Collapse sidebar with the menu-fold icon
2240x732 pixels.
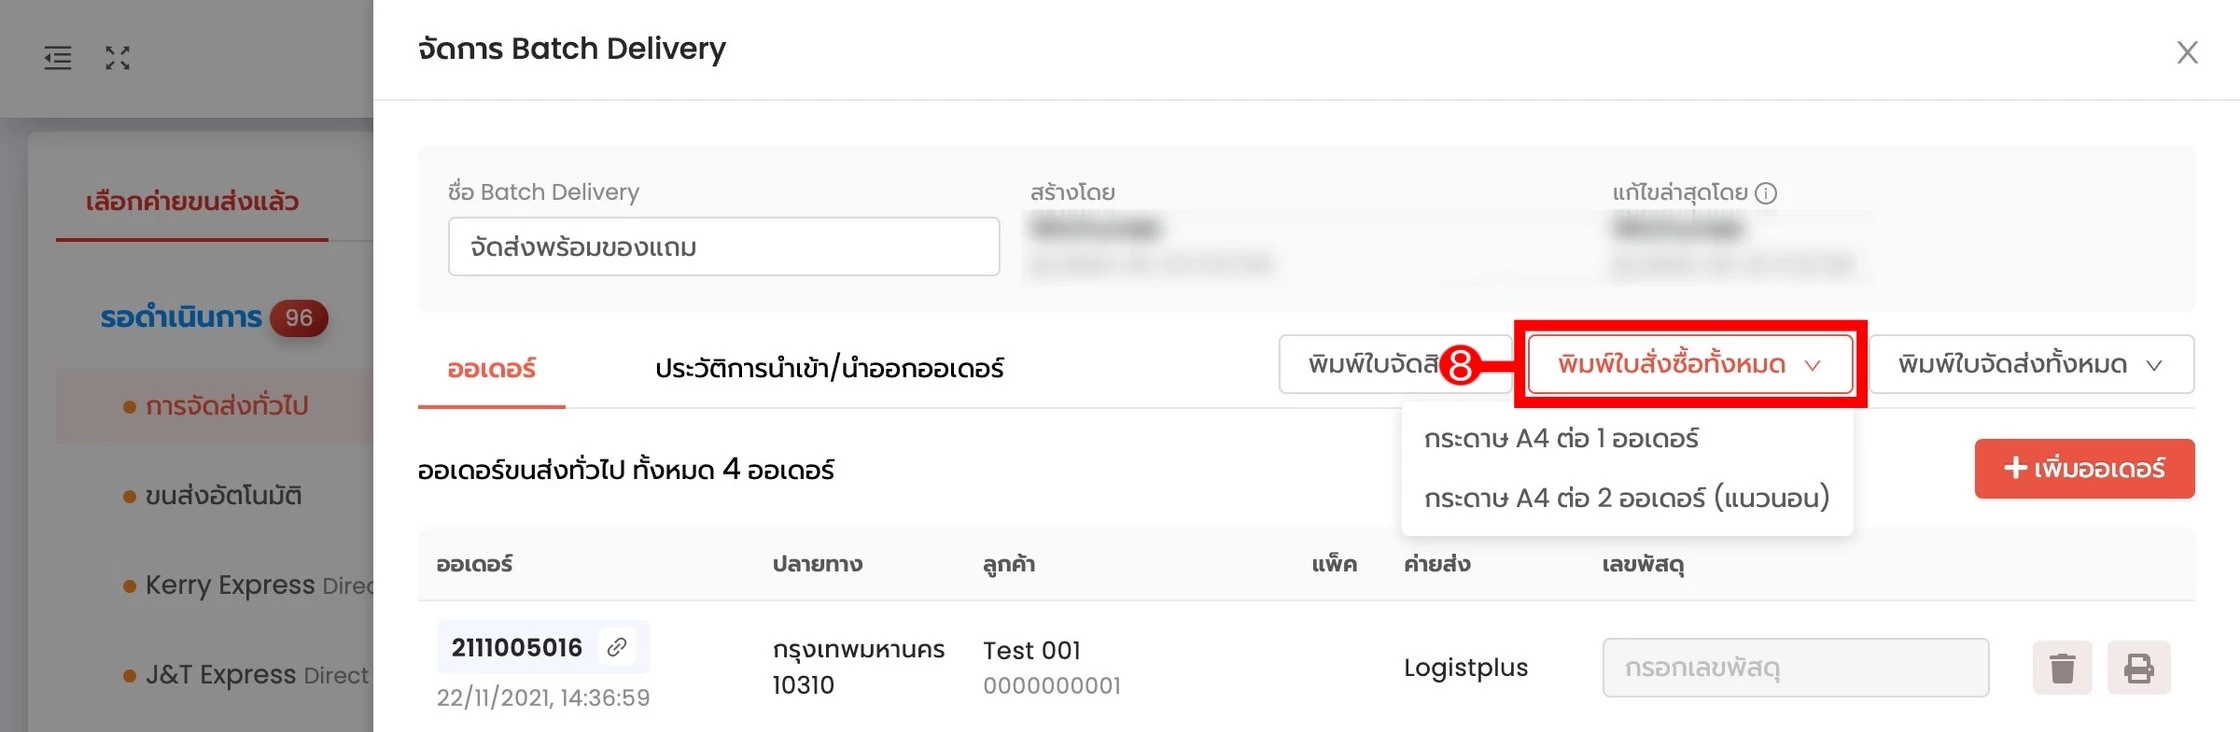(58, 58)
